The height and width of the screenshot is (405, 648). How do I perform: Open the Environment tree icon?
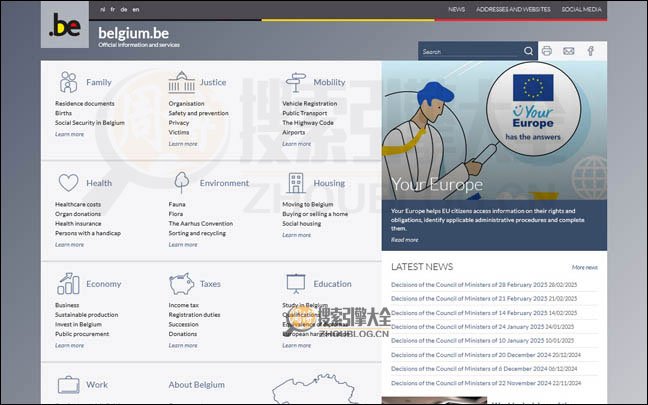(182, 183)
